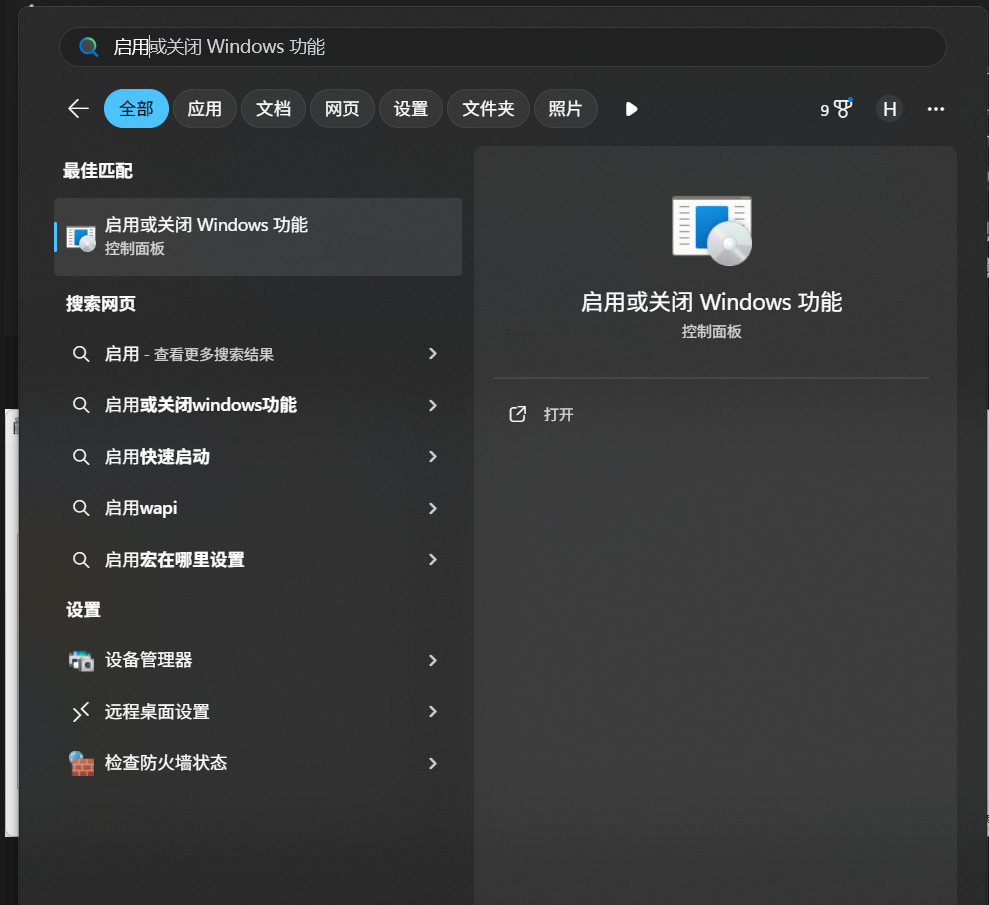
Task: Open 设备管理器 settings result
Action: point(258,660)
